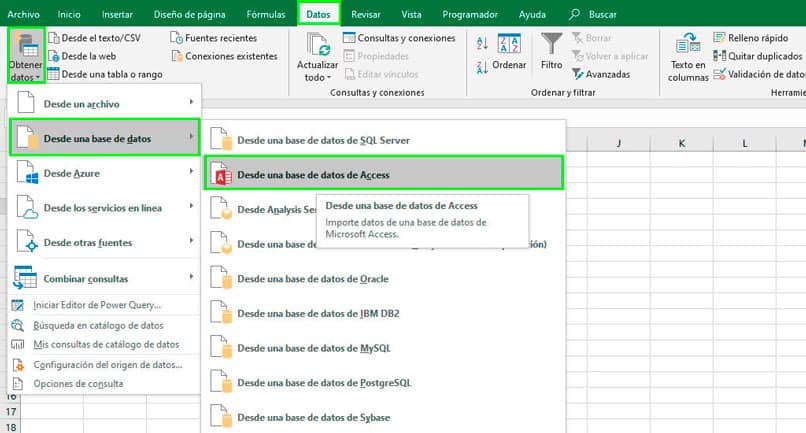Viewport: 806px width, 433px height.
Task: Switch to the Insertar tab
Action: point(117,14)
